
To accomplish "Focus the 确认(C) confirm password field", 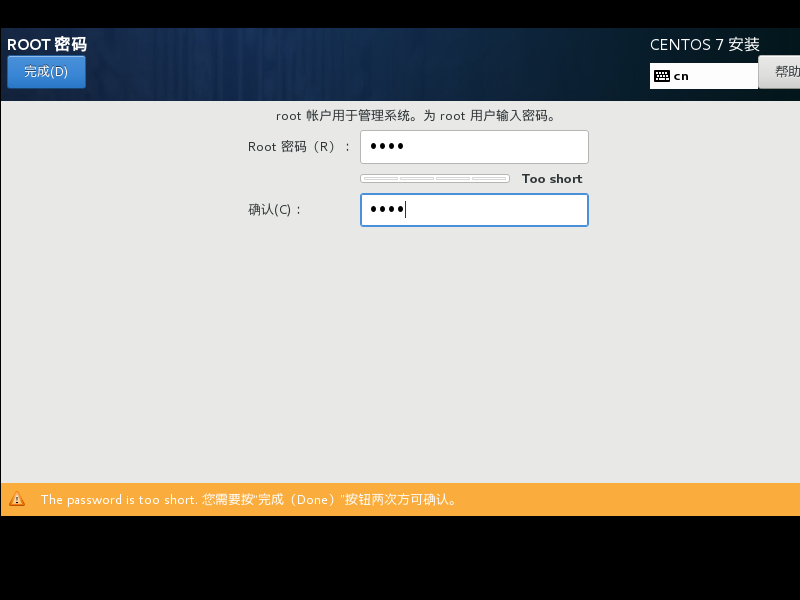I will 474,210.
